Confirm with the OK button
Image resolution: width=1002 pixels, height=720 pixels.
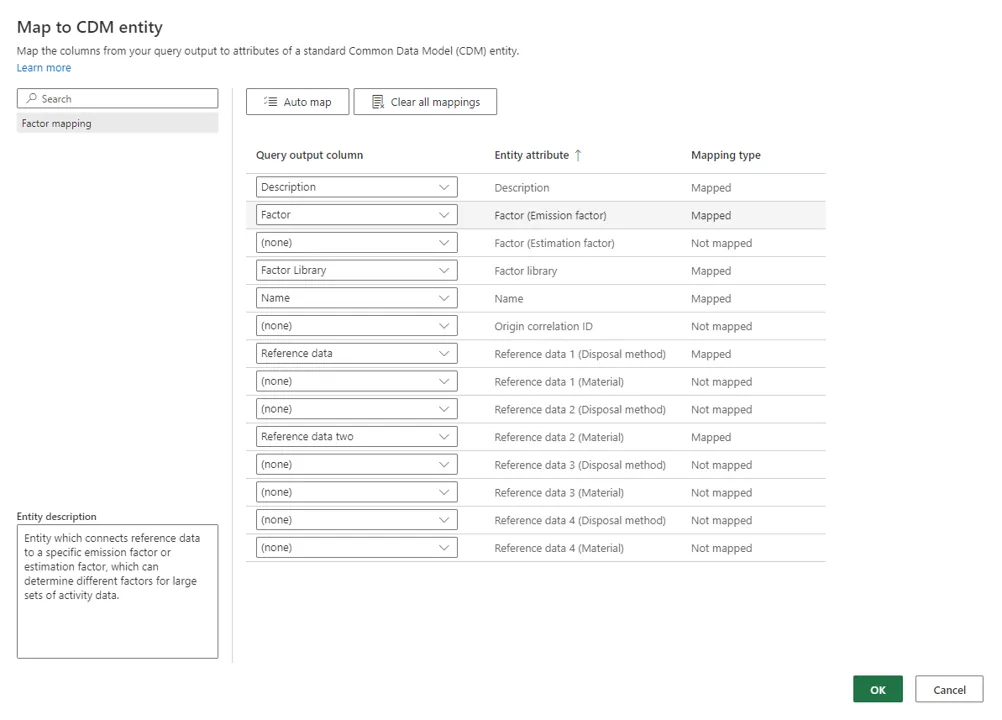(877, 689)
